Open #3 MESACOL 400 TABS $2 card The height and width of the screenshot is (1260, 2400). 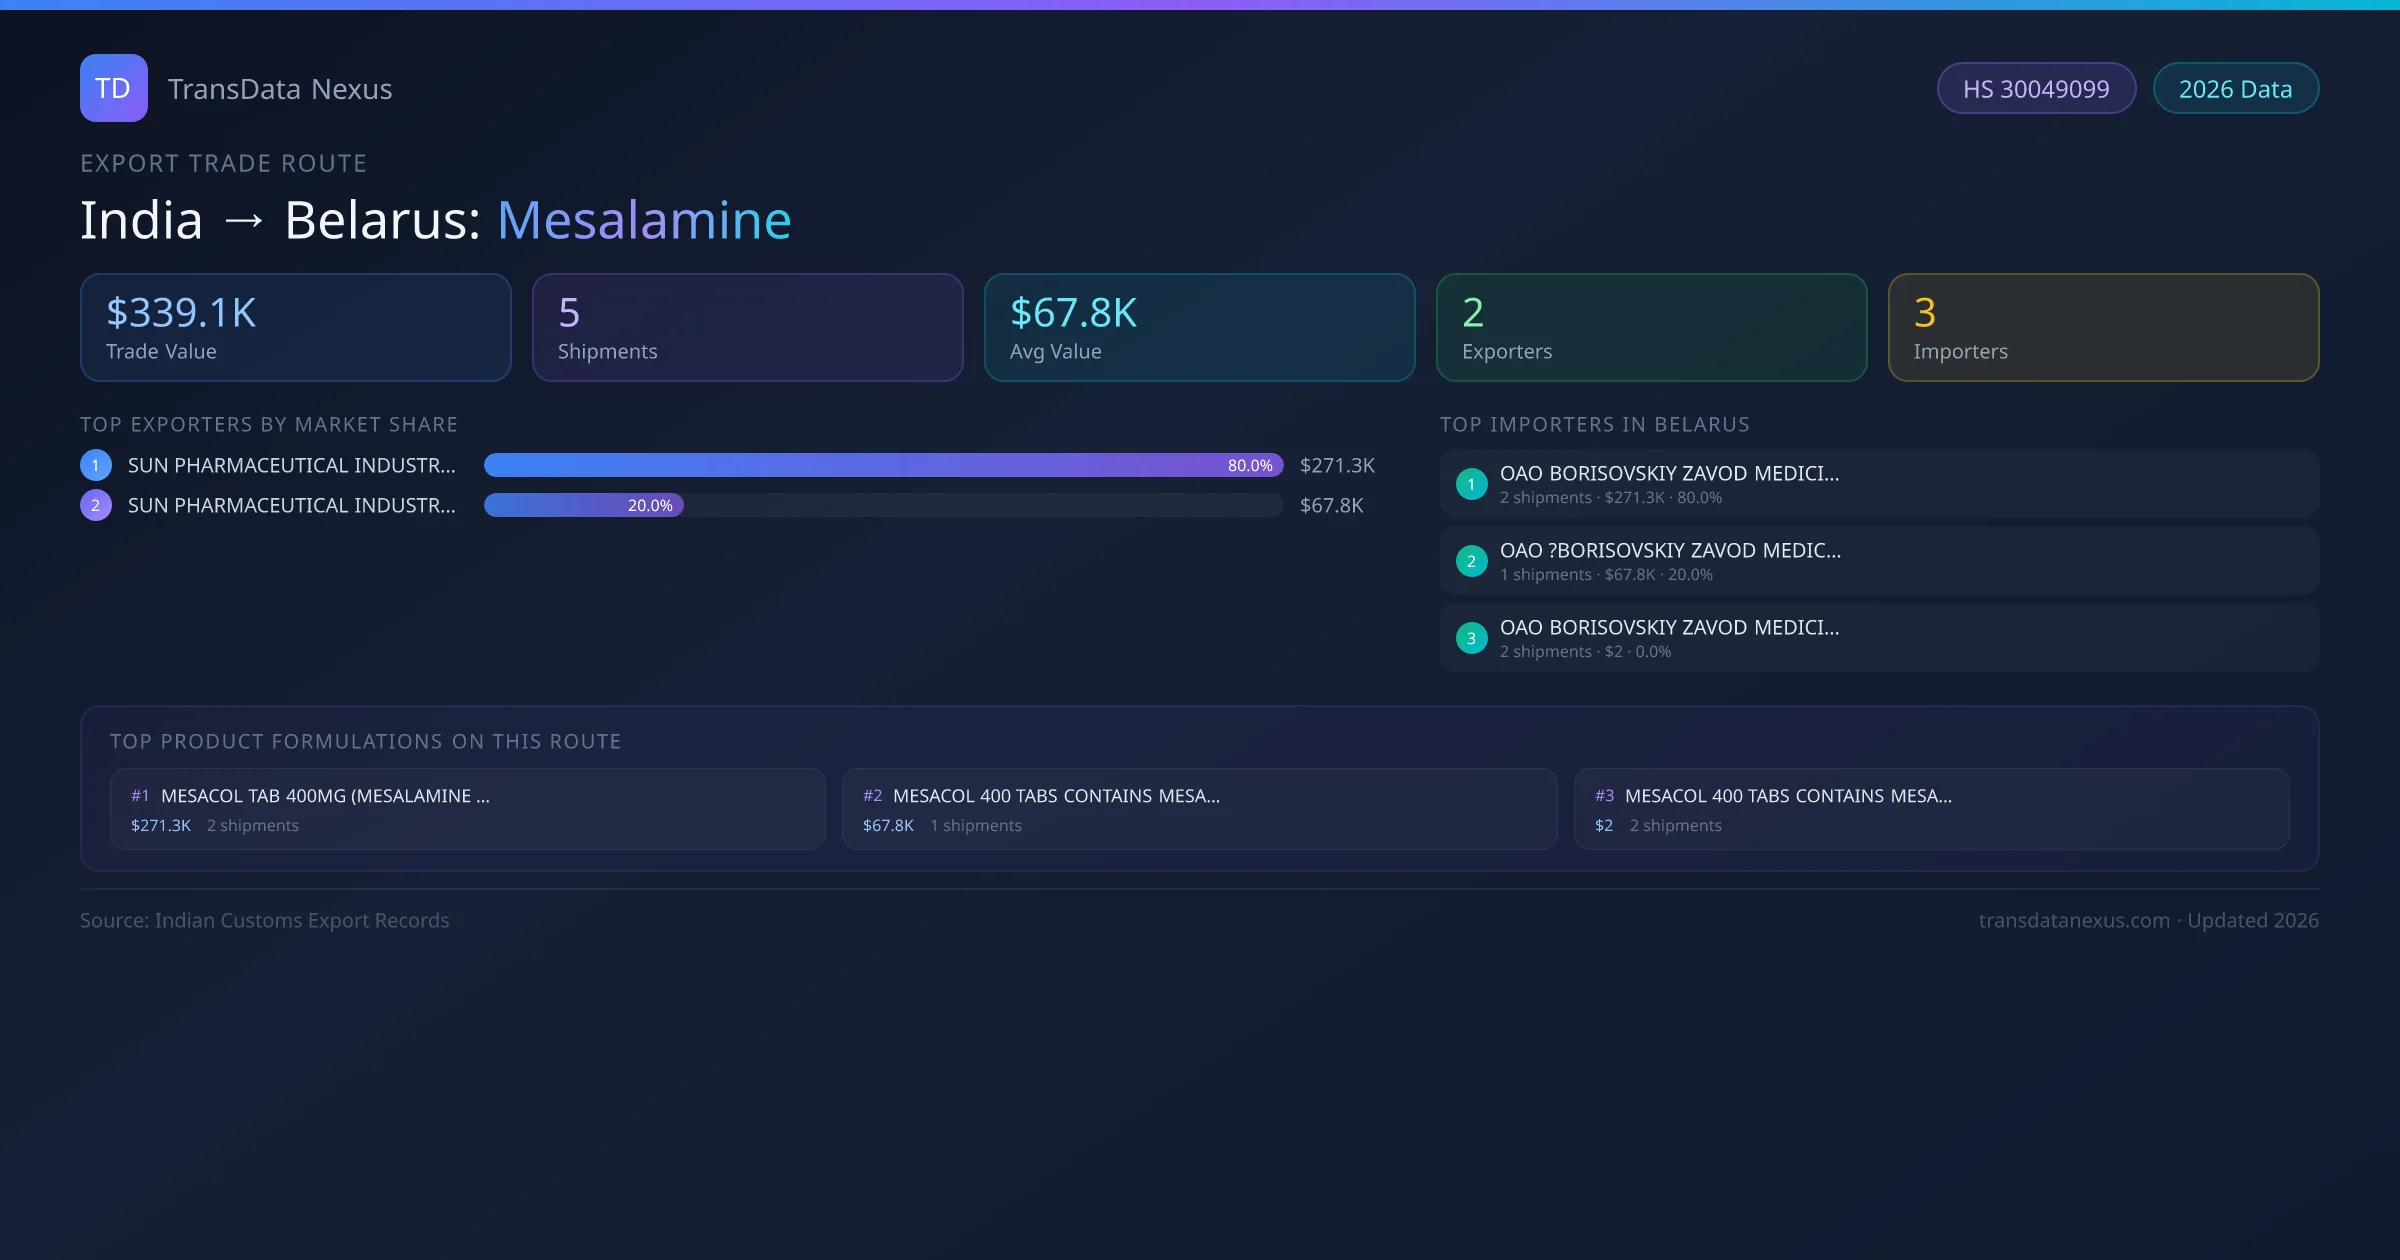[x=1931, y=809]
